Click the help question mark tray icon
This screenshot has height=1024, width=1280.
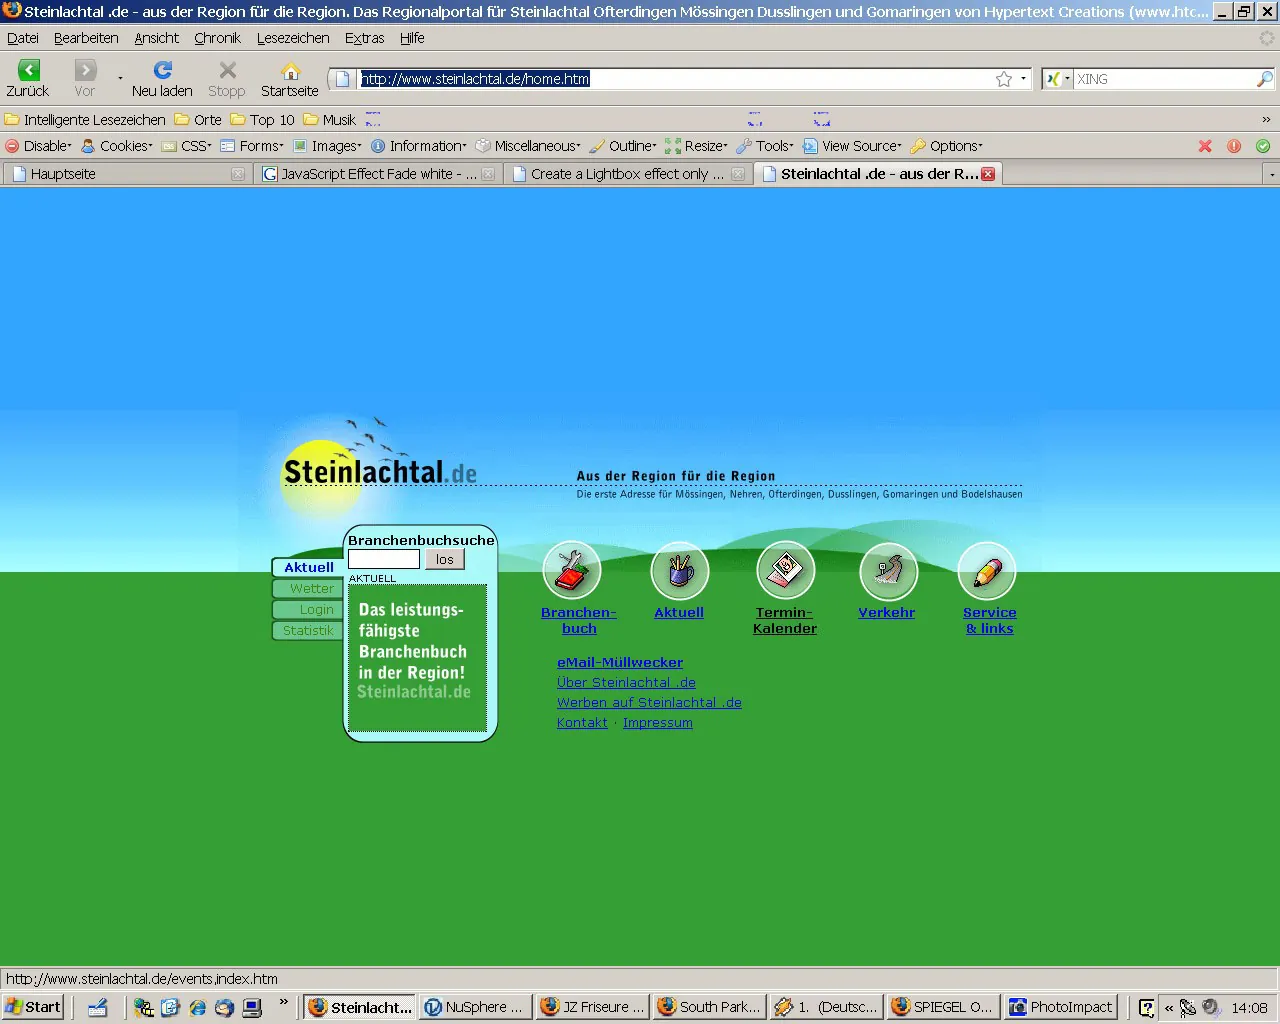(x=1146, y=1007)
